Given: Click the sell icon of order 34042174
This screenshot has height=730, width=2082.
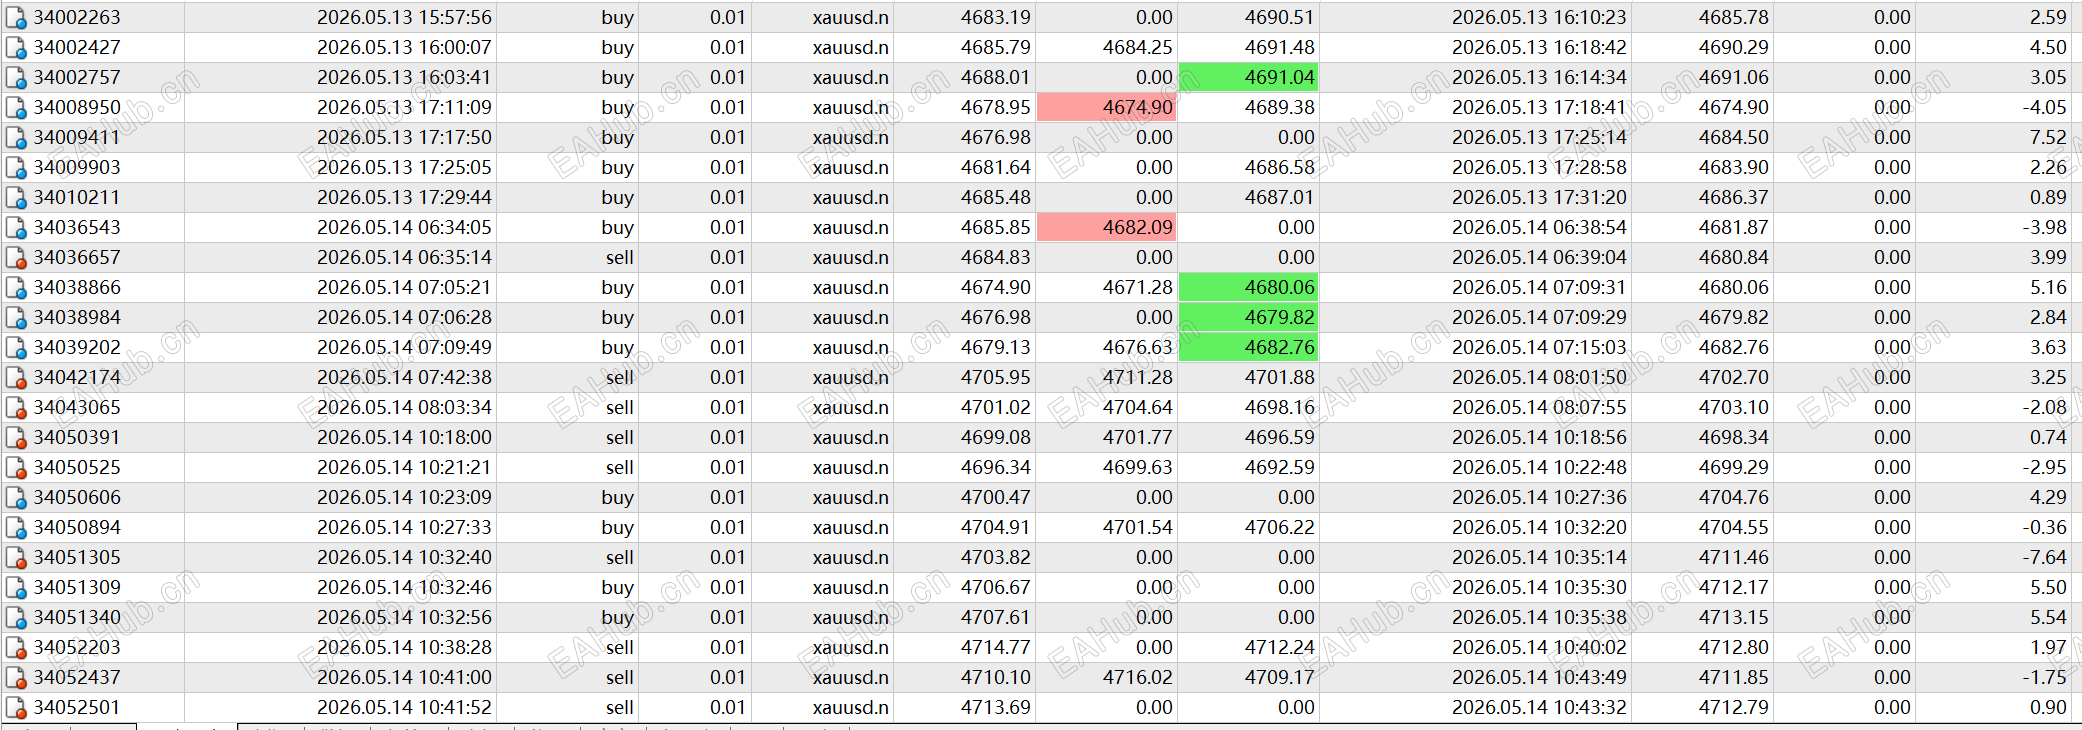Looking at the screenshot, I should [16, 378].
